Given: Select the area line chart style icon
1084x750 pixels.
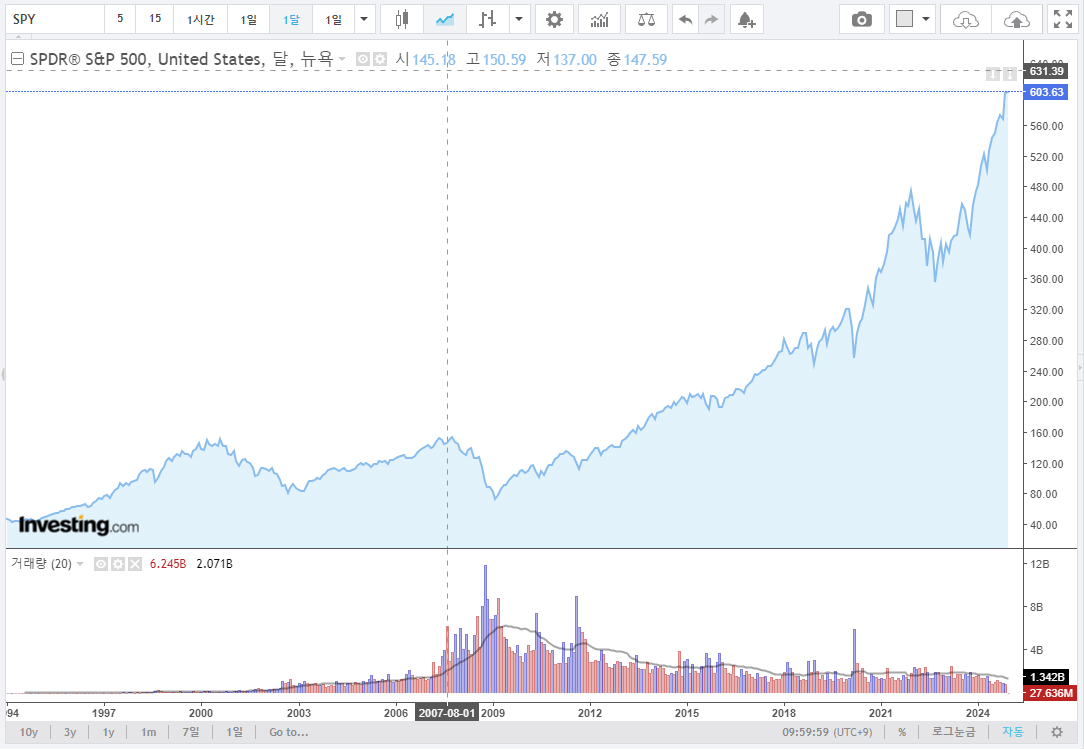Looking at the screenshot, I should coord(445,19).
